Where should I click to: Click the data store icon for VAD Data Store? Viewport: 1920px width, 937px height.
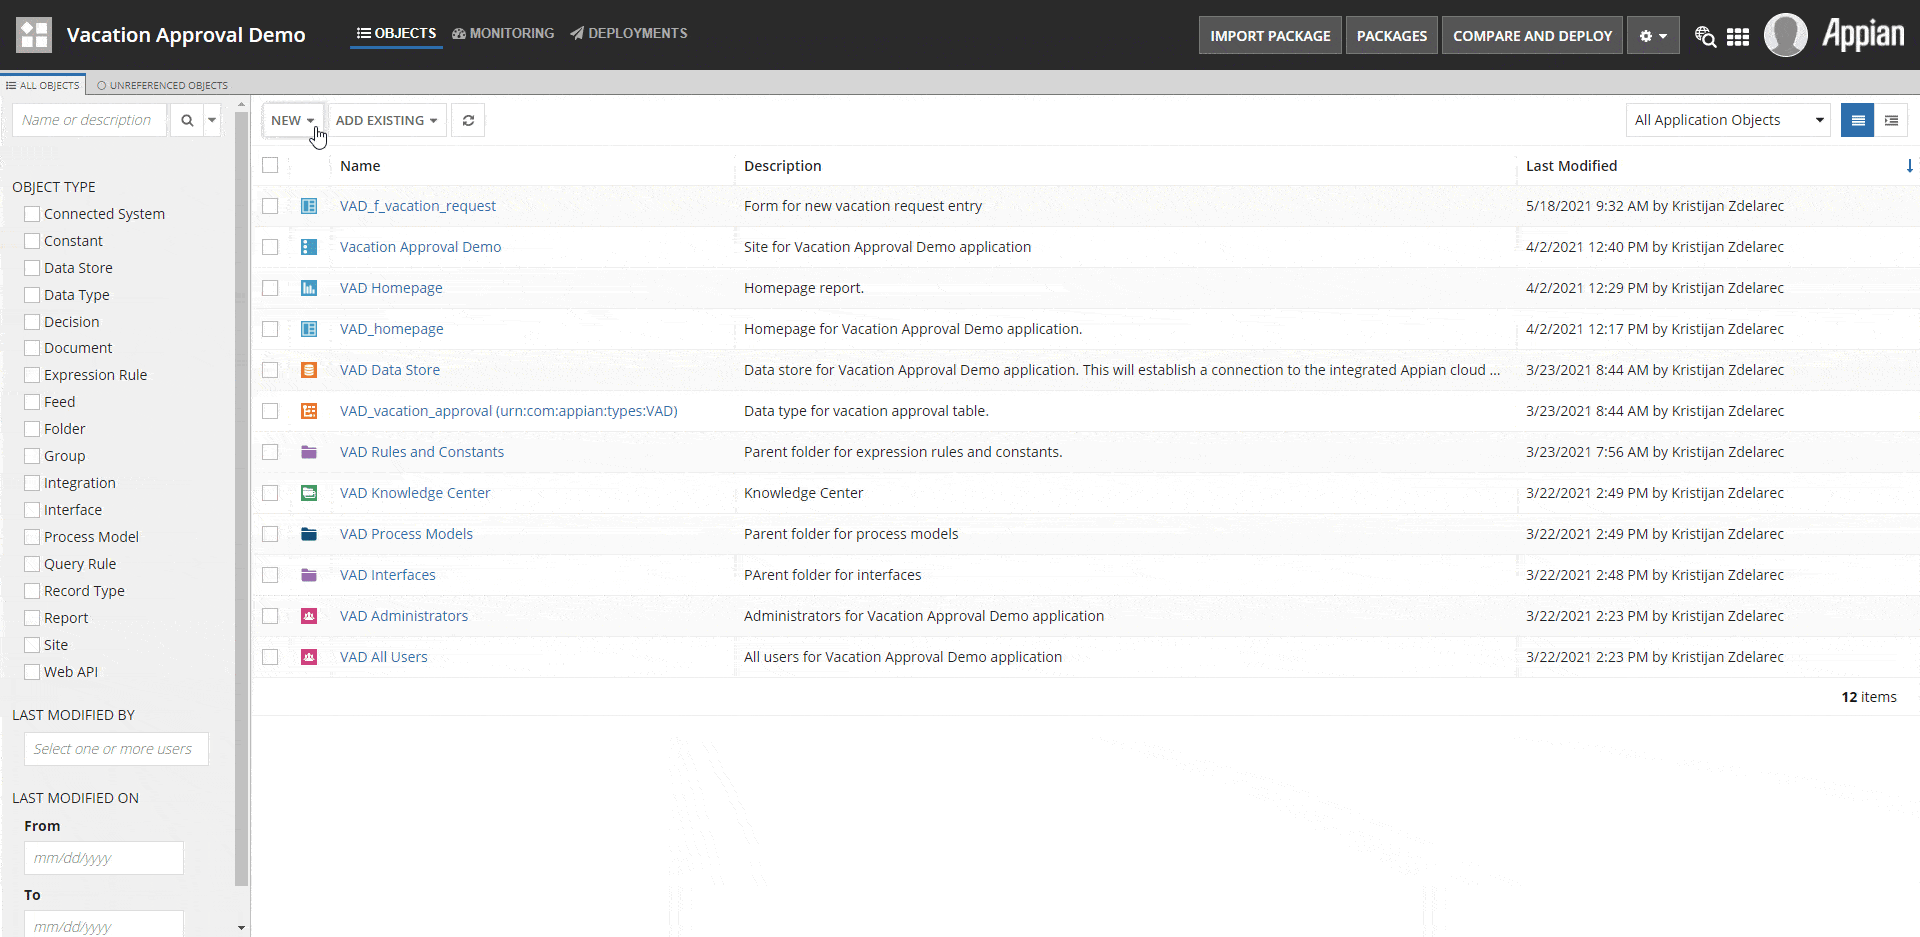(x=309, y=370)
